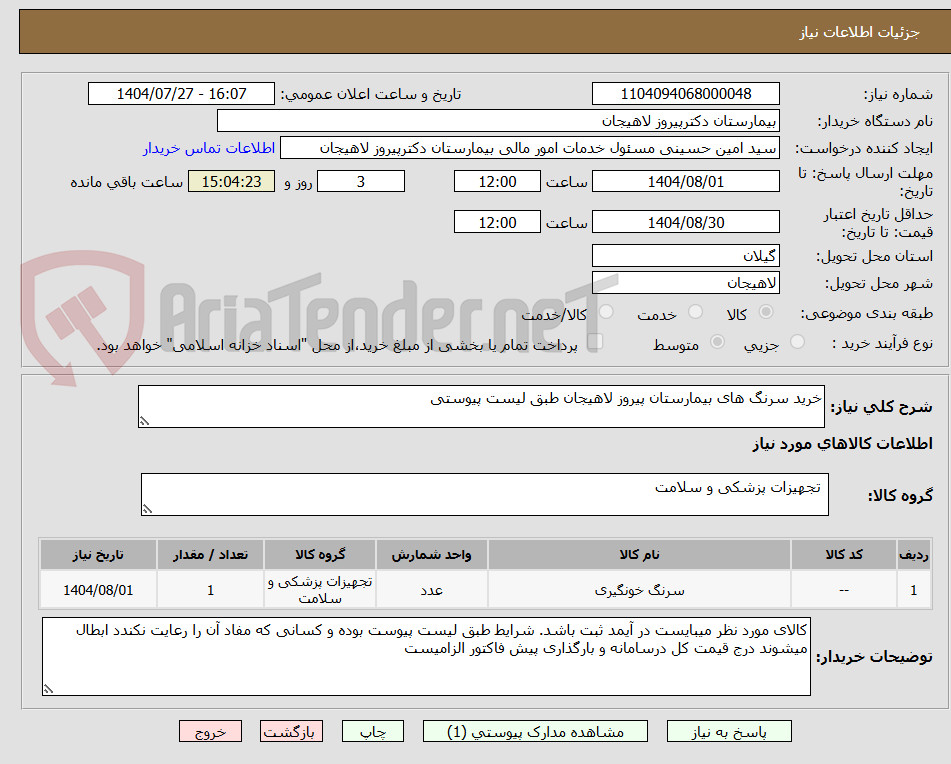This screenshot has width=951, height=764.
Task: Click the remaining days field showing 3
Action: tap(361, 181)
